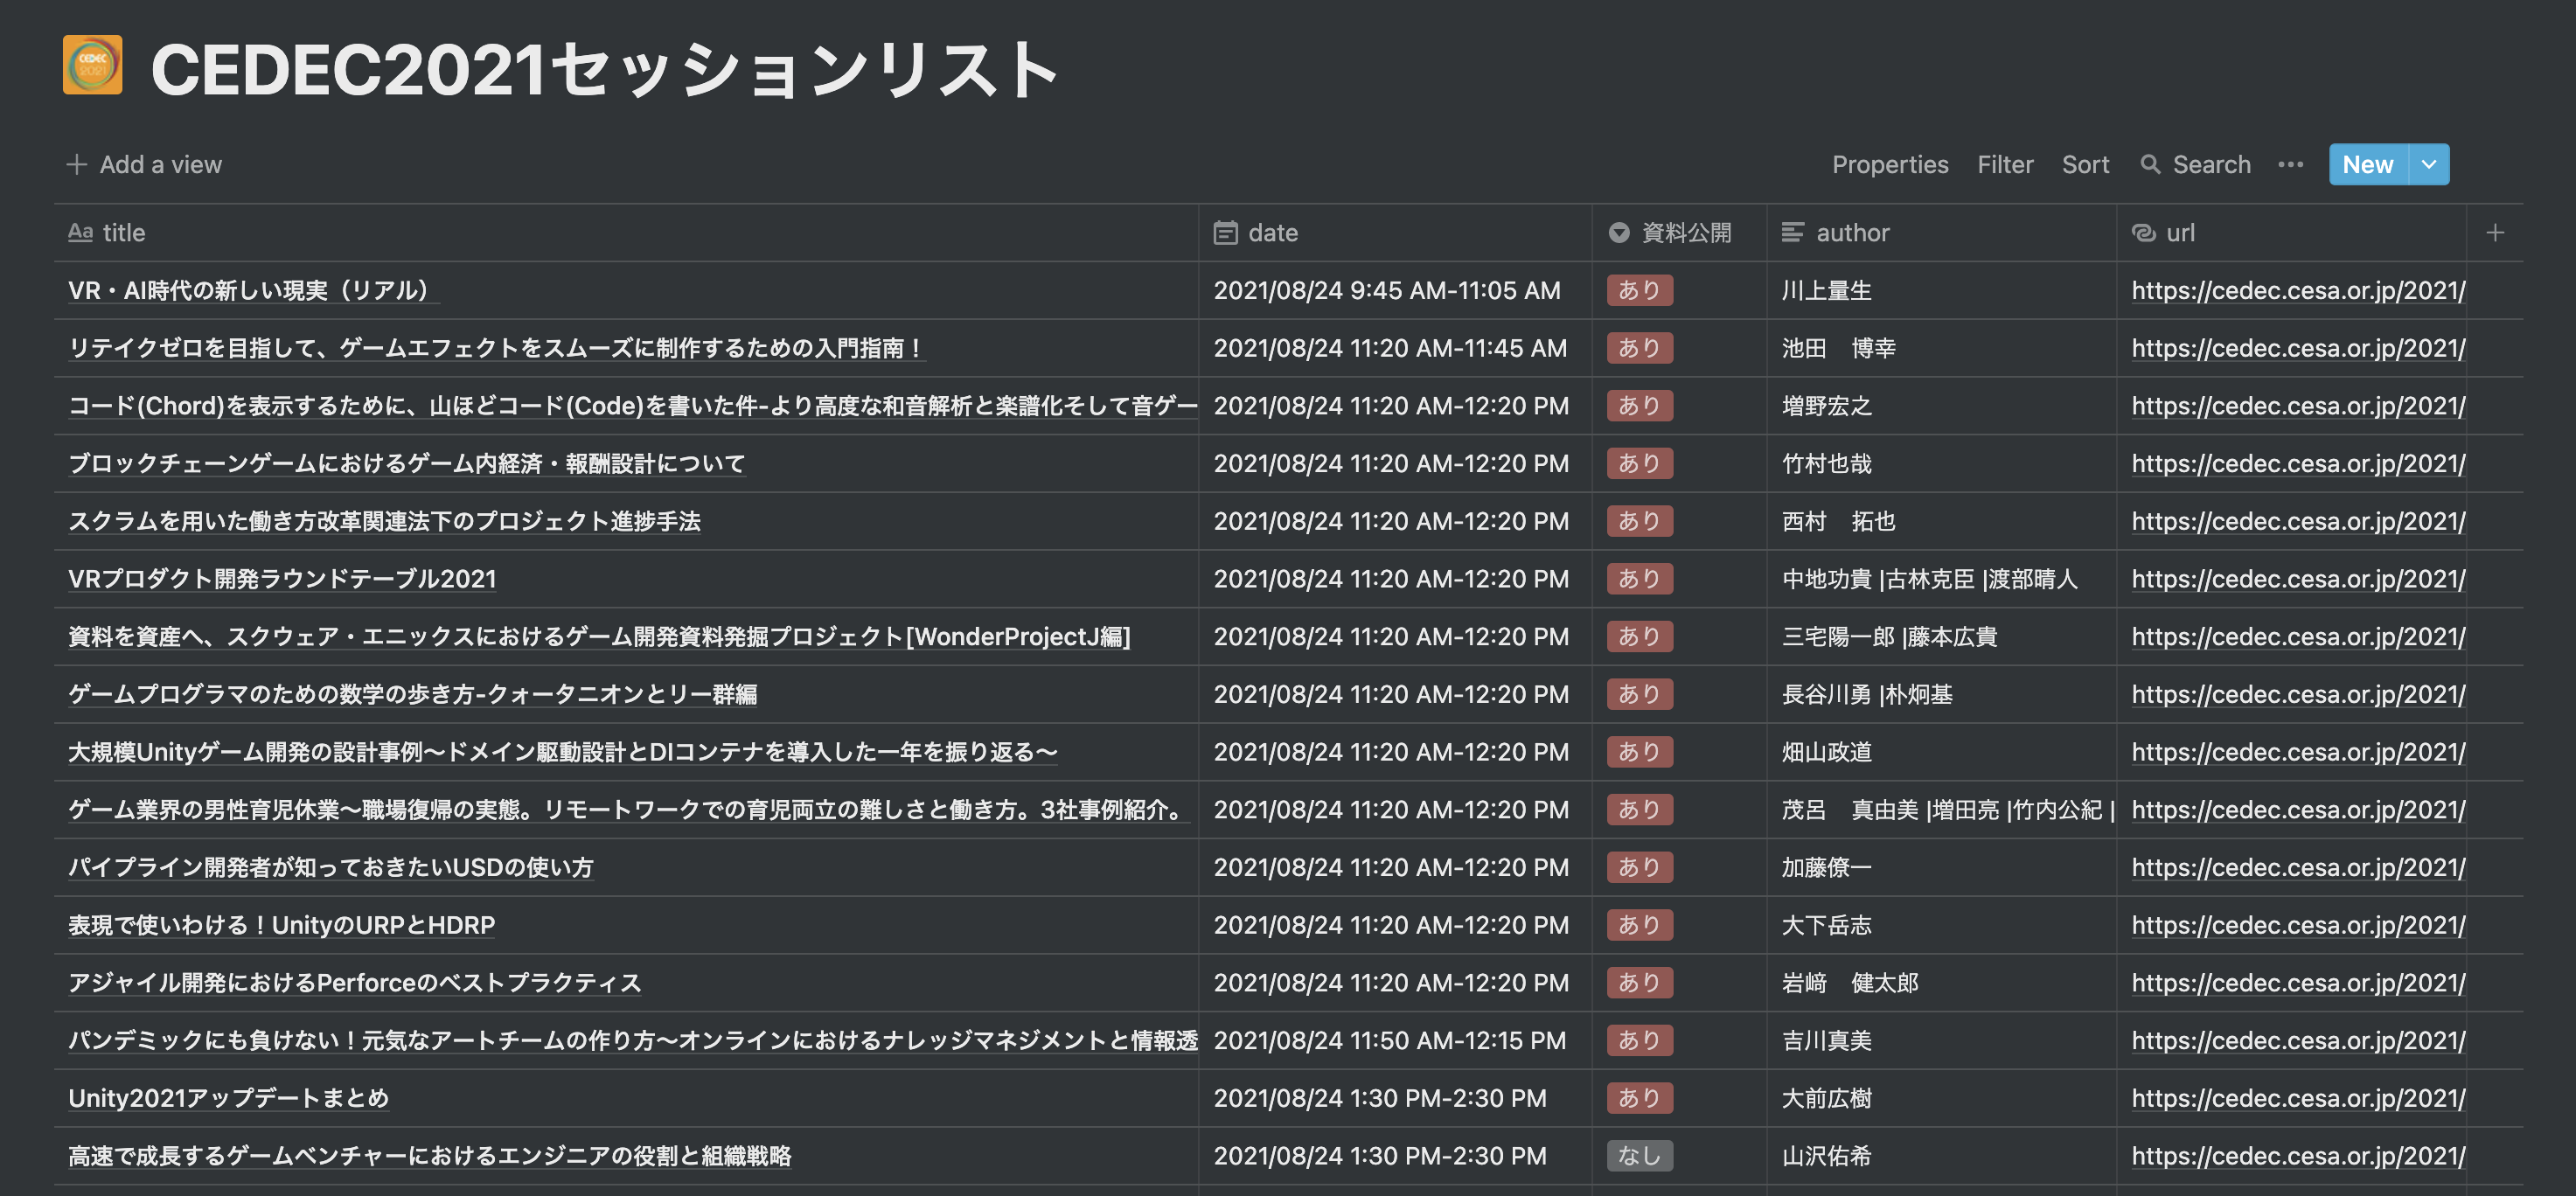
Task: Open the Sort menu
Action: click(x=2086, y=164)
